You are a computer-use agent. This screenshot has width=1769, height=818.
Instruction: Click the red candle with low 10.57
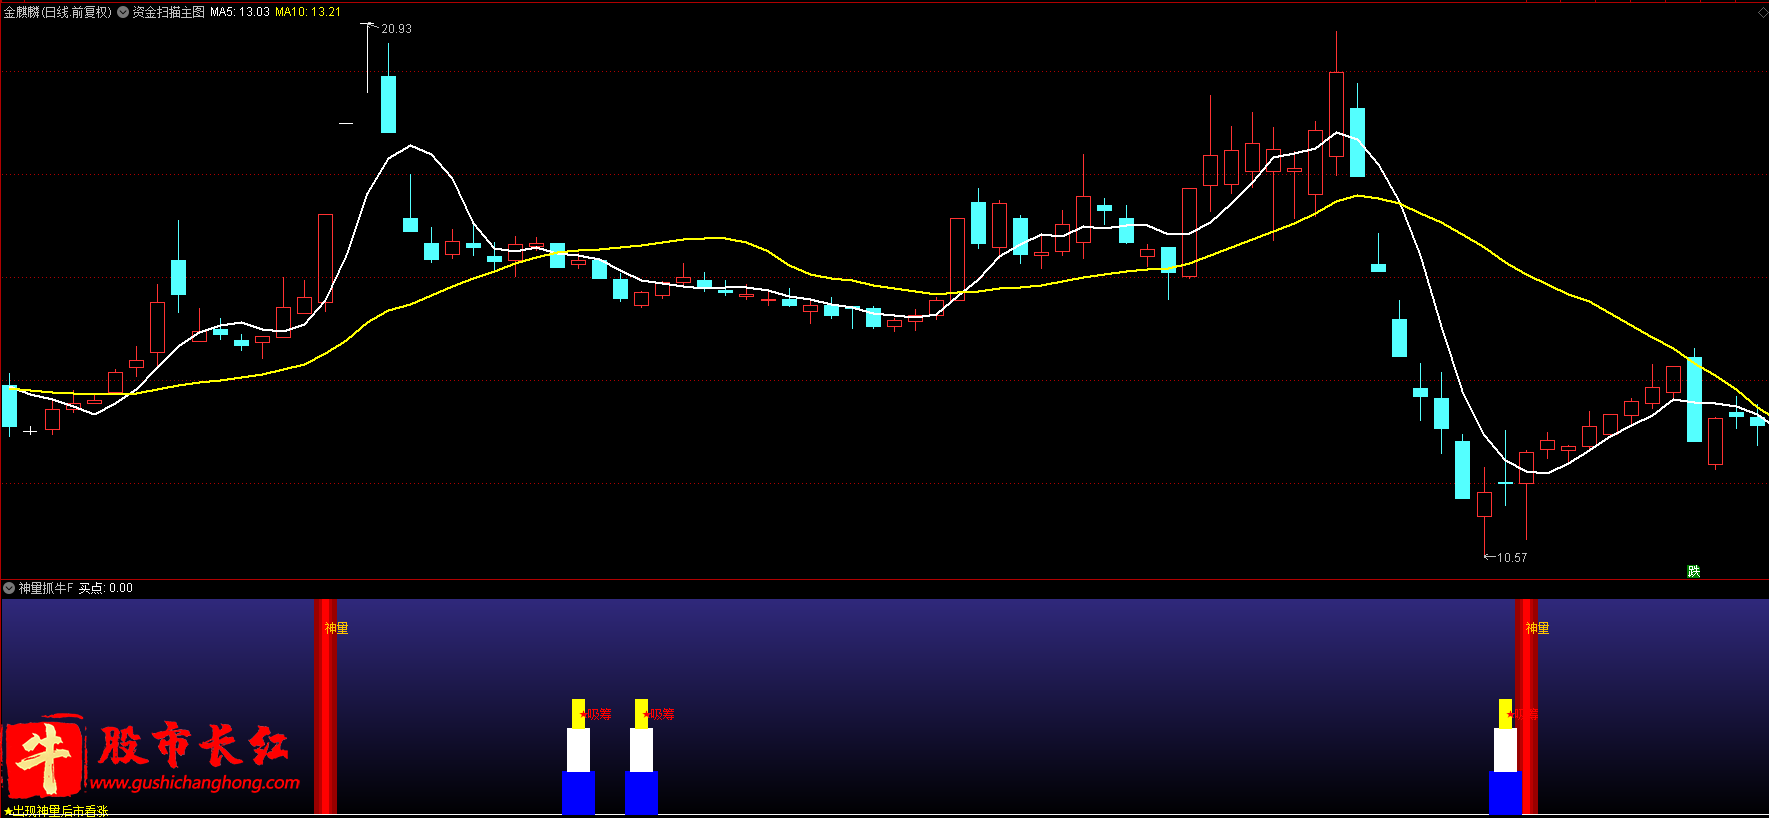coord(1484,504)
